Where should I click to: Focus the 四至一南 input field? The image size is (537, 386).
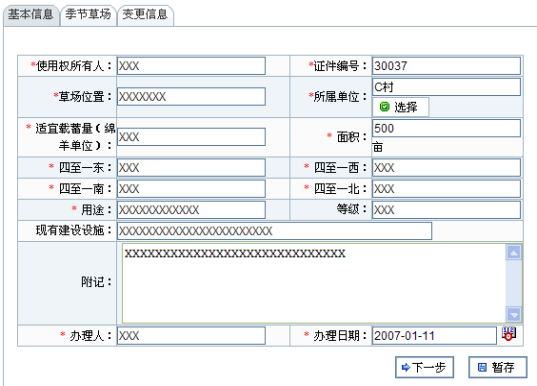(x=191, y=189)
